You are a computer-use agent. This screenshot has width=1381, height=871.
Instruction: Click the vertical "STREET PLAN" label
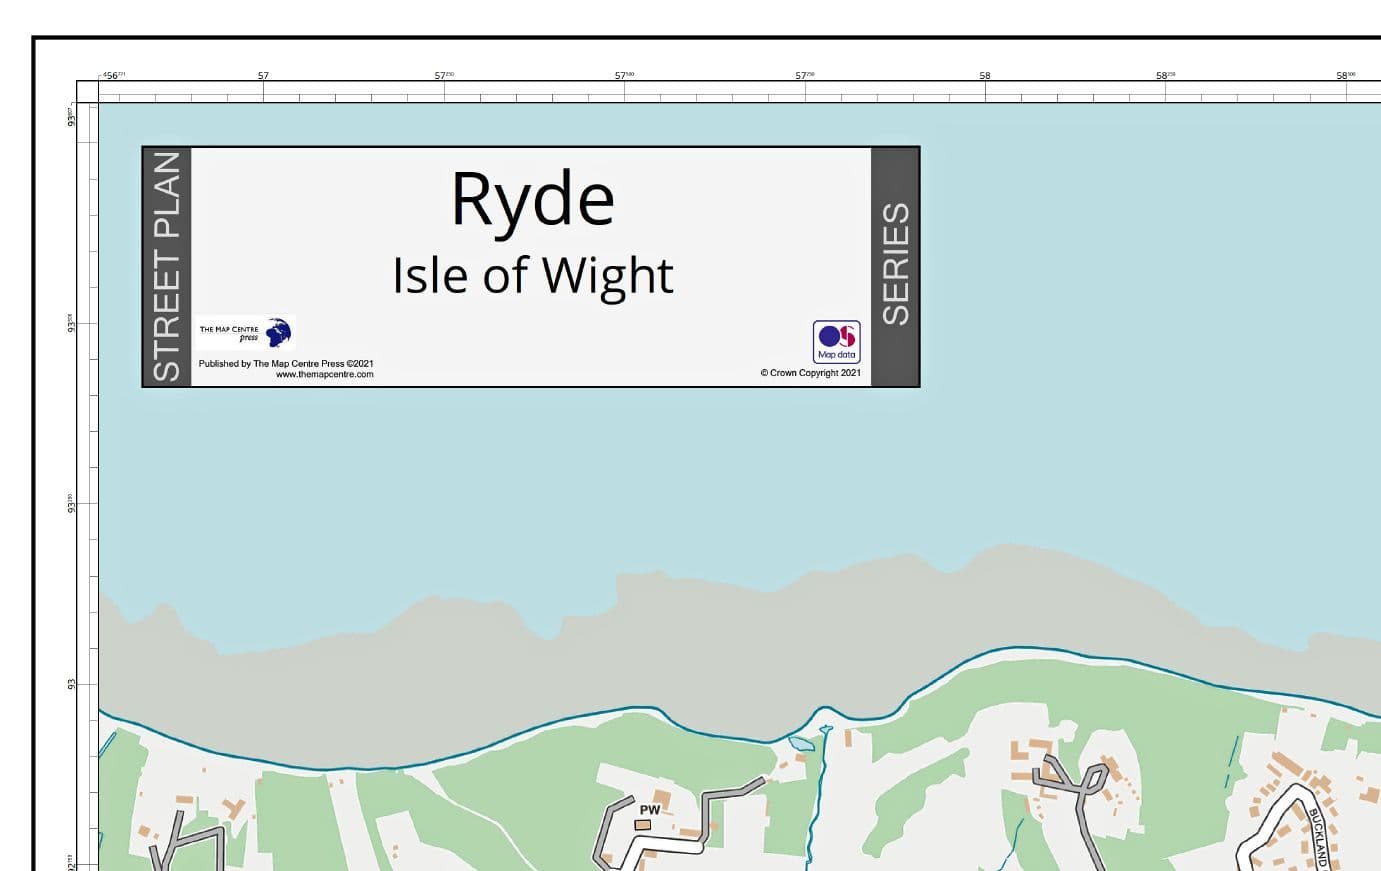(166, 267)
